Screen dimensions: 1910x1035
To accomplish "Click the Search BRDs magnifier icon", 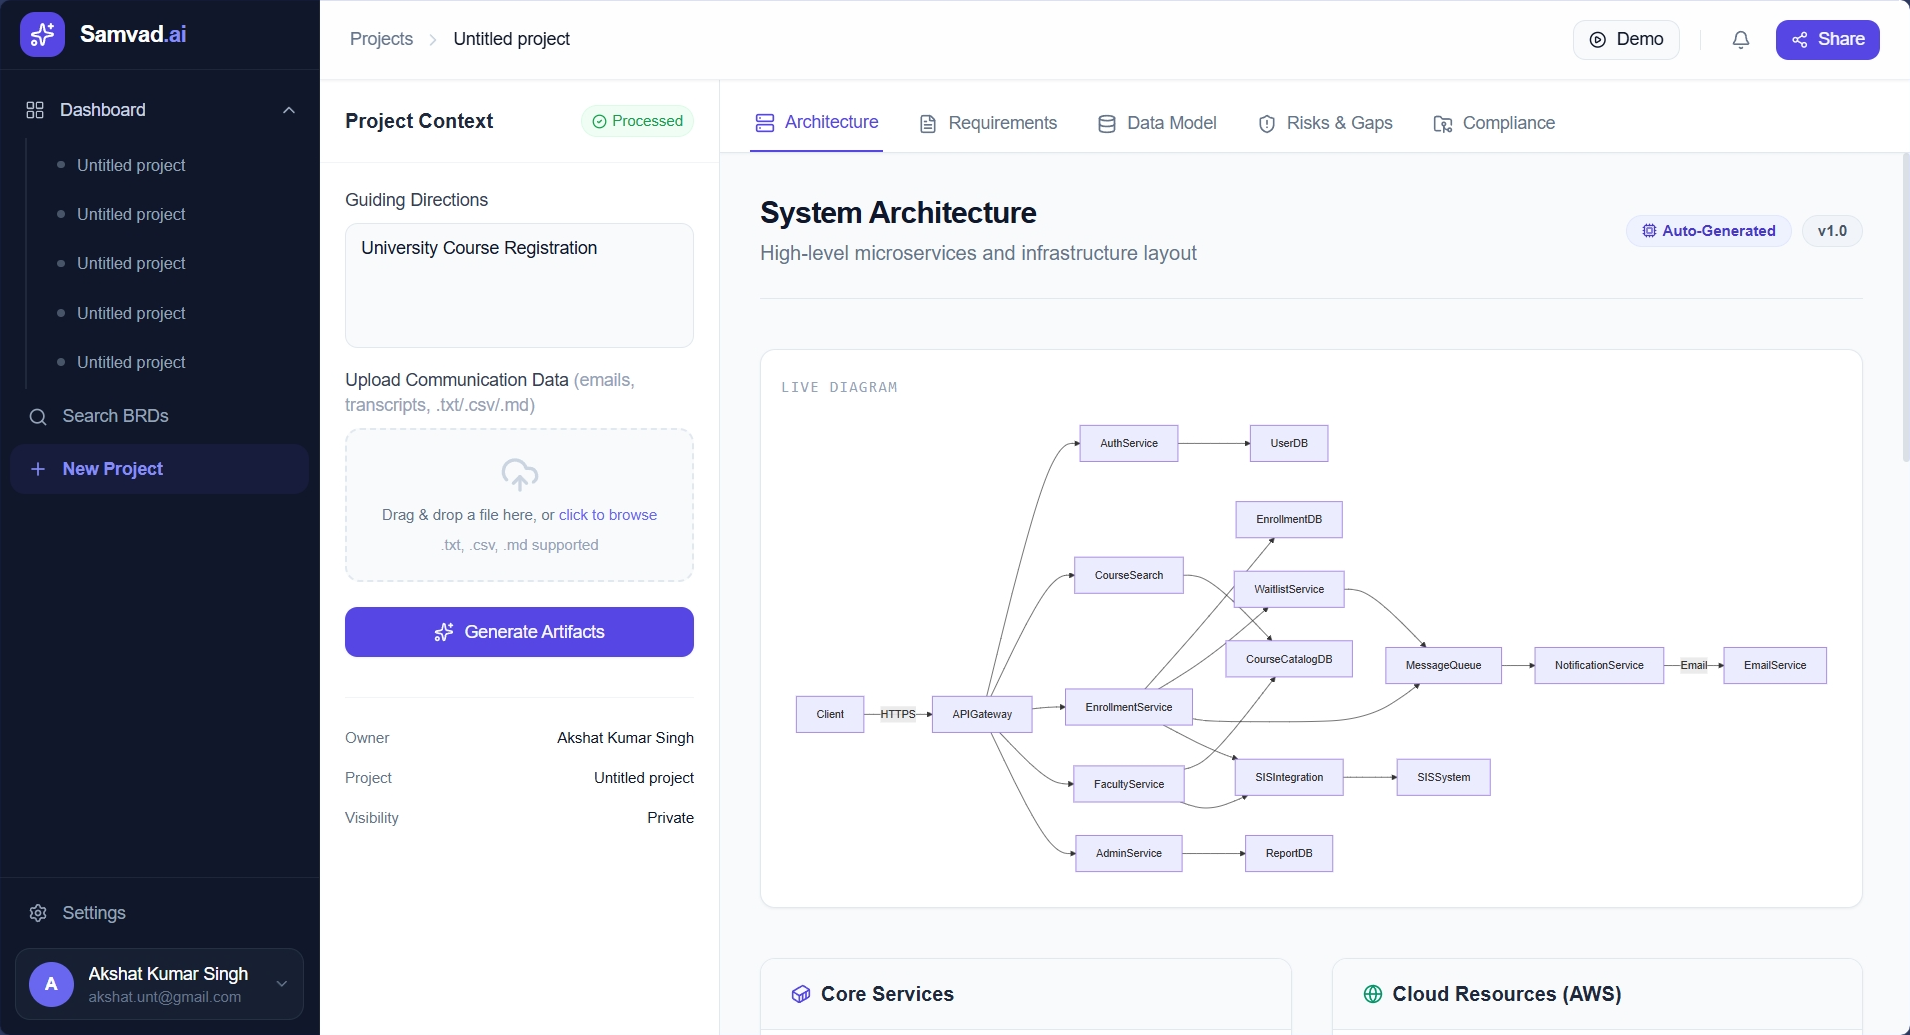I will pyautogui.click(x=38, y=416).
